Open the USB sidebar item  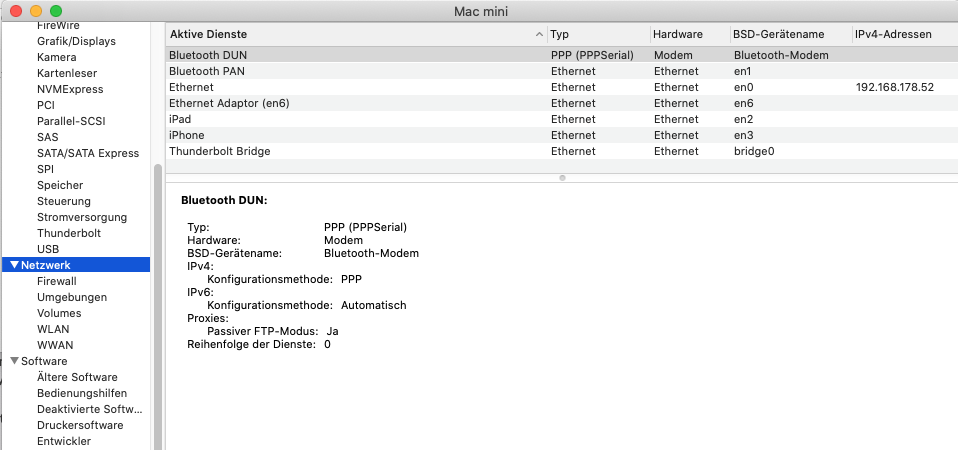(48, 249)
